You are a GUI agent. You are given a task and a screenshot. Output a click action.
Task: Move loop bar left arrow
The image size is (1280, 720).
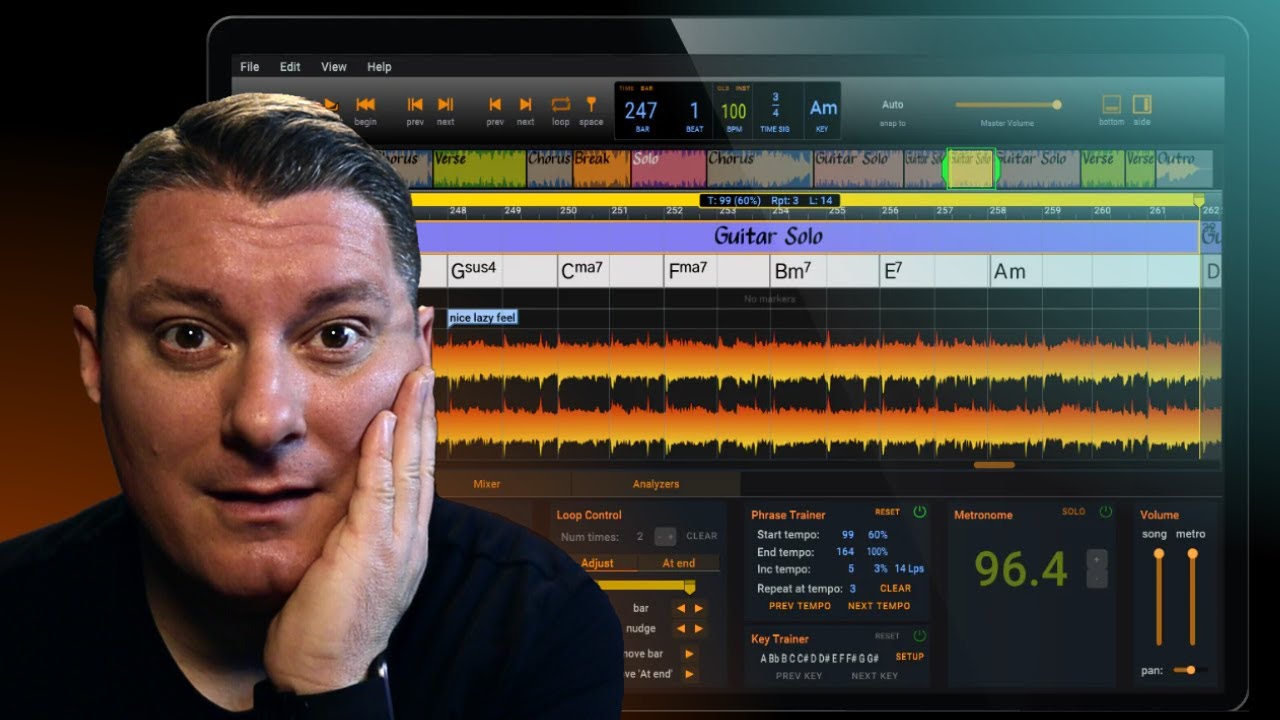coord(682,608)
